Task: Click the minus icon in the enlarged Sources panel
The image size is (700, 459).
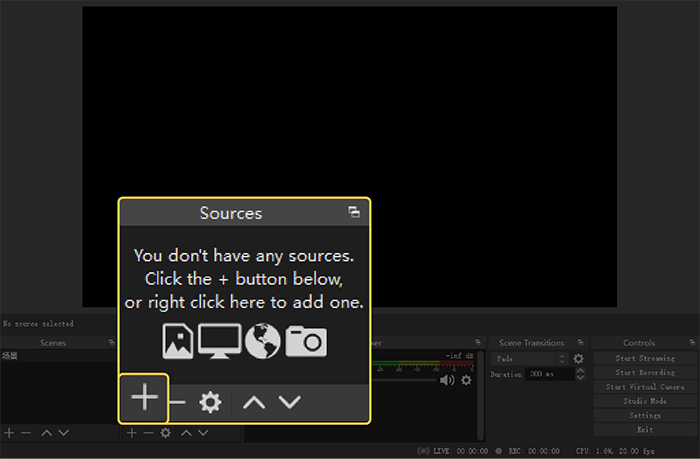Action: click(x=177, y=402)
